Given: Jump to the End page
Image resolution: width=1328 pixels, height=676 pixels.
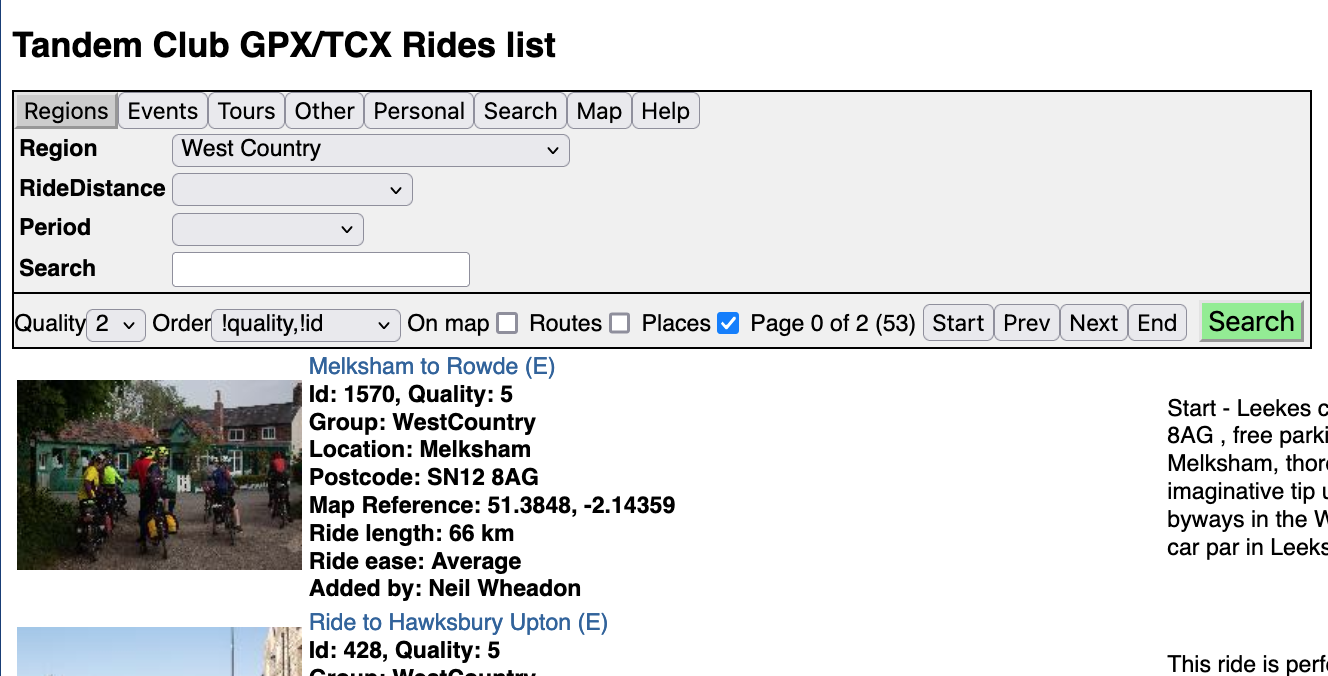Looking at the screenshot, I should click(x=1157, y=323).
